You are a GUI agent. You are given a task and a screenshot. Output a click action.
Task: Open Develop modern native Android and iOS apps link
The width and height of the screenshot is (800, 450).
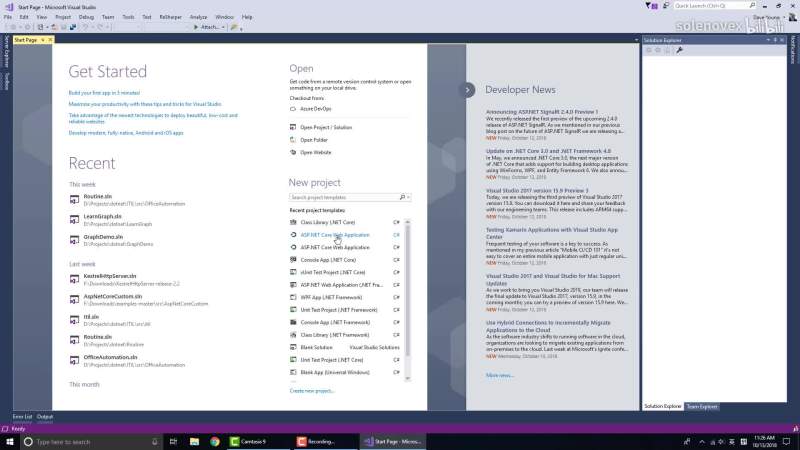[x=126, y=133]
